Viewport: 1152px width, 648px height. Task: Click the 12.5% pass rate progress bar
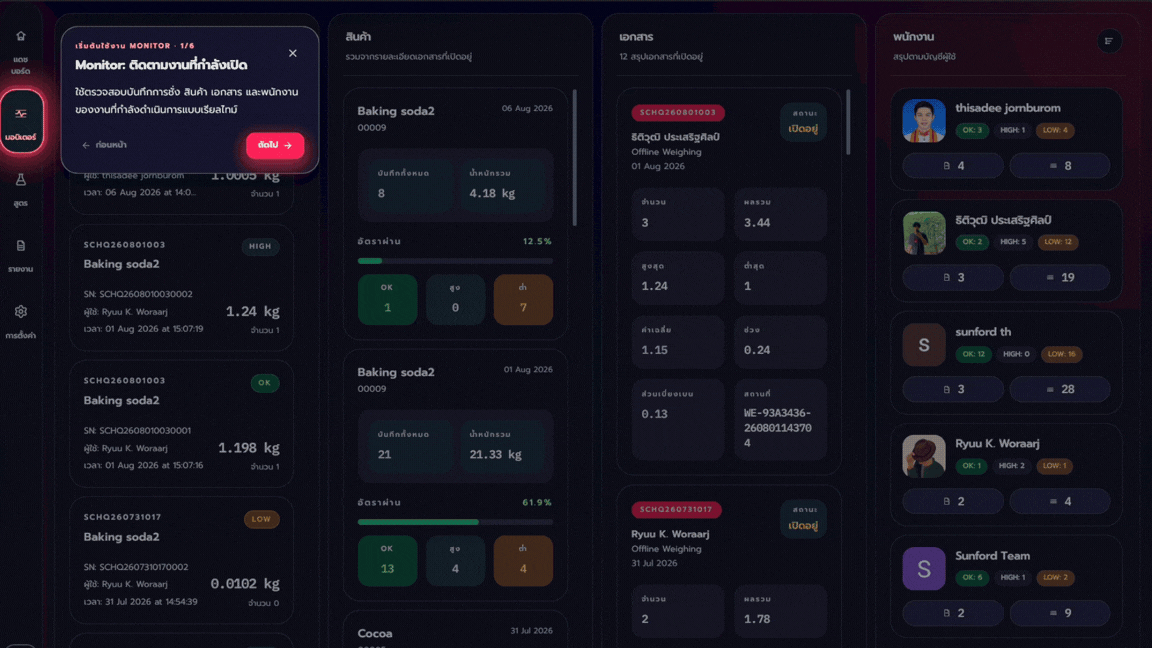pos(455,261)
